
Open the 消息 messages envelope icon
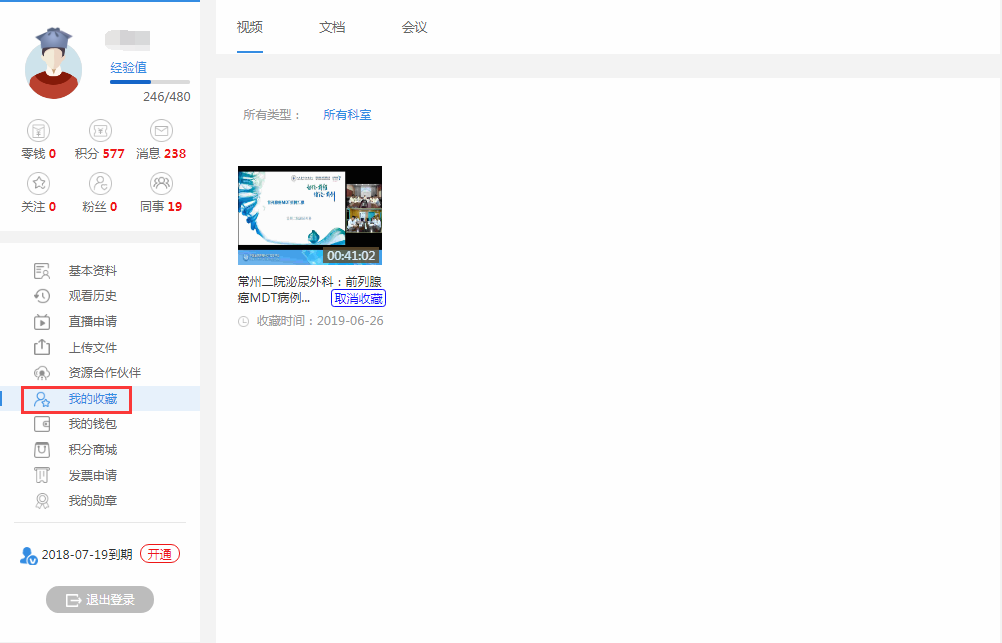coord(161,131)
